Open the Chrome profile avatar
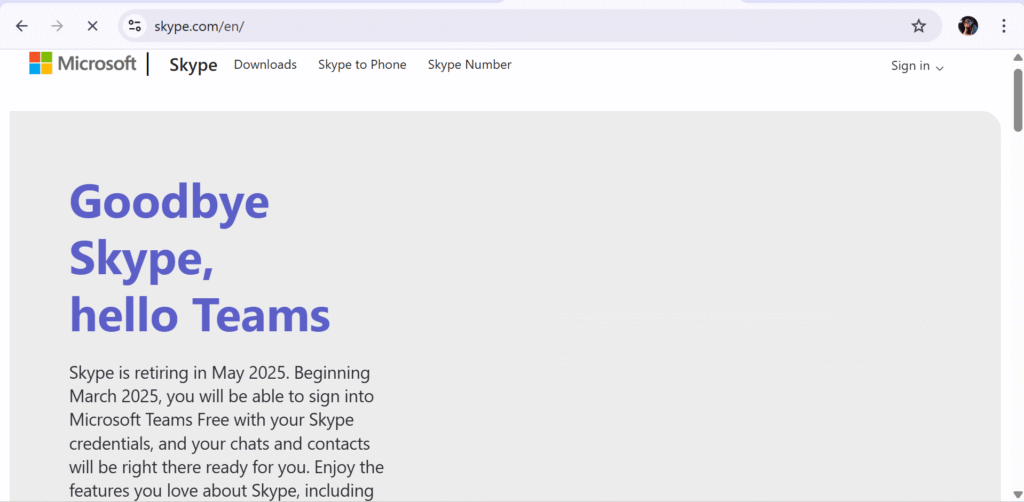1024x502 pixels. 967,26
